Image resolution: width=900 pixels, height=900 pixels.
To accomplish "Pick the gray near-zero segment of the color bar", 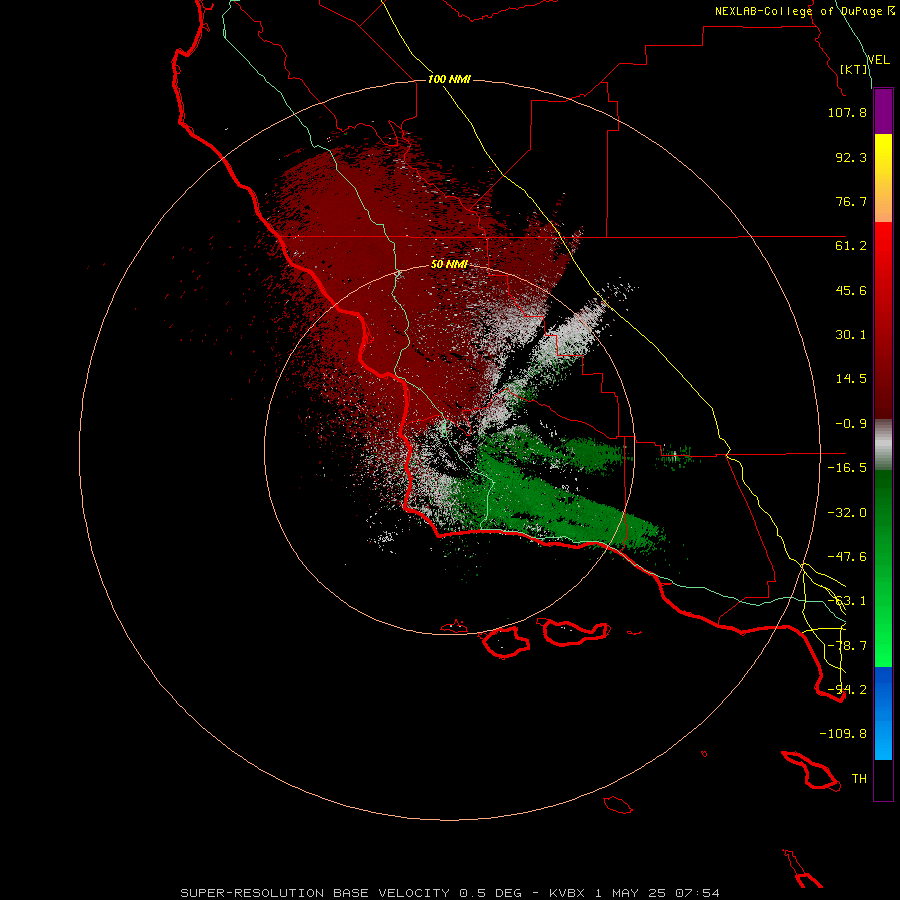I will click(883, 445).
